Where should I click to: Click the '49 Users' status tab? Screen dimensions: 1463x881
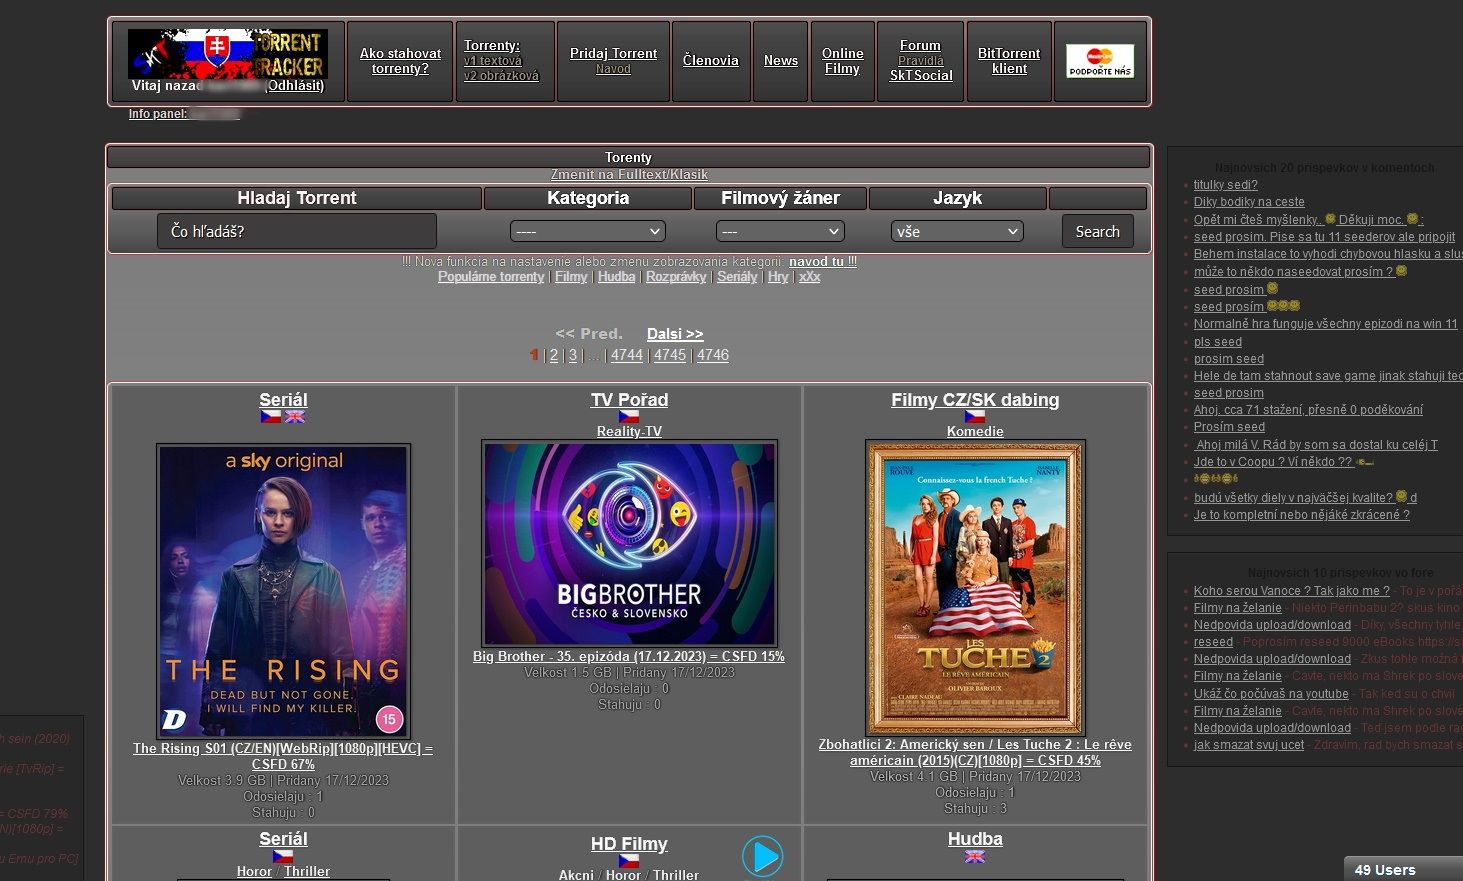tap(1402, 869)
